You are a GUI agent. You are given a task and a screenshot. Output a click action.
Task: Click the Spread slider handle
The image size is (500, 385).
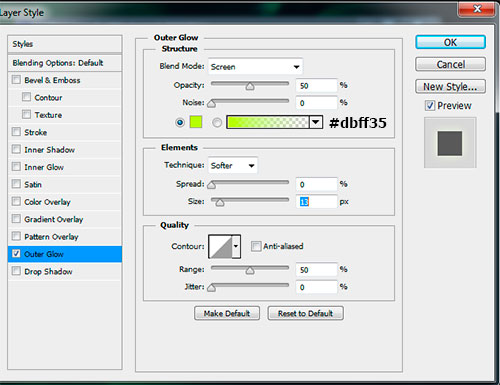pyautogui.click(x=211, y=185)
